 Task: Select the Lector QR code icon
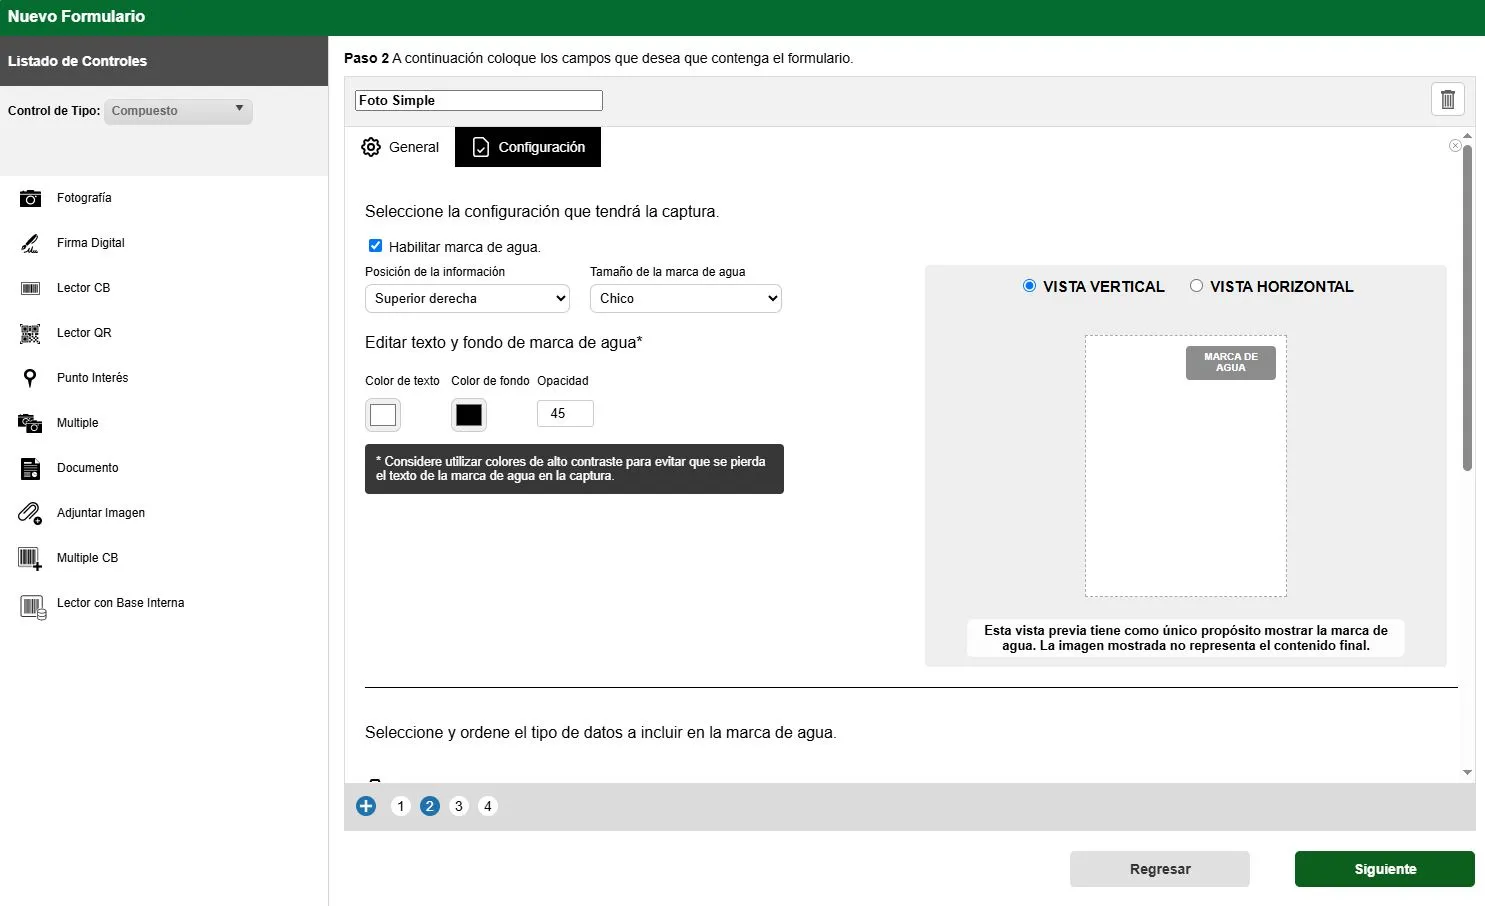31,333
